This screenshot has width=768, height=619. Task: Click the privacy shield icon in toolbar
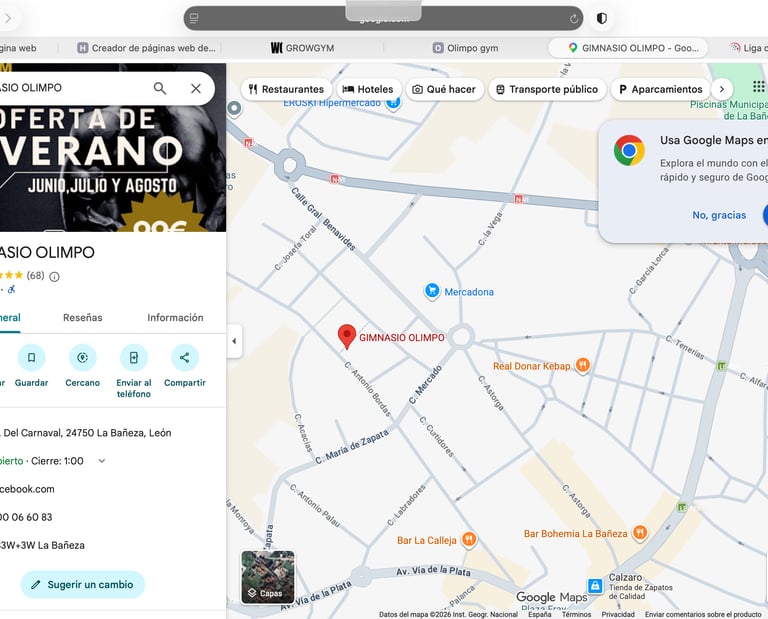pyautogui.click(x=602, y=19)
